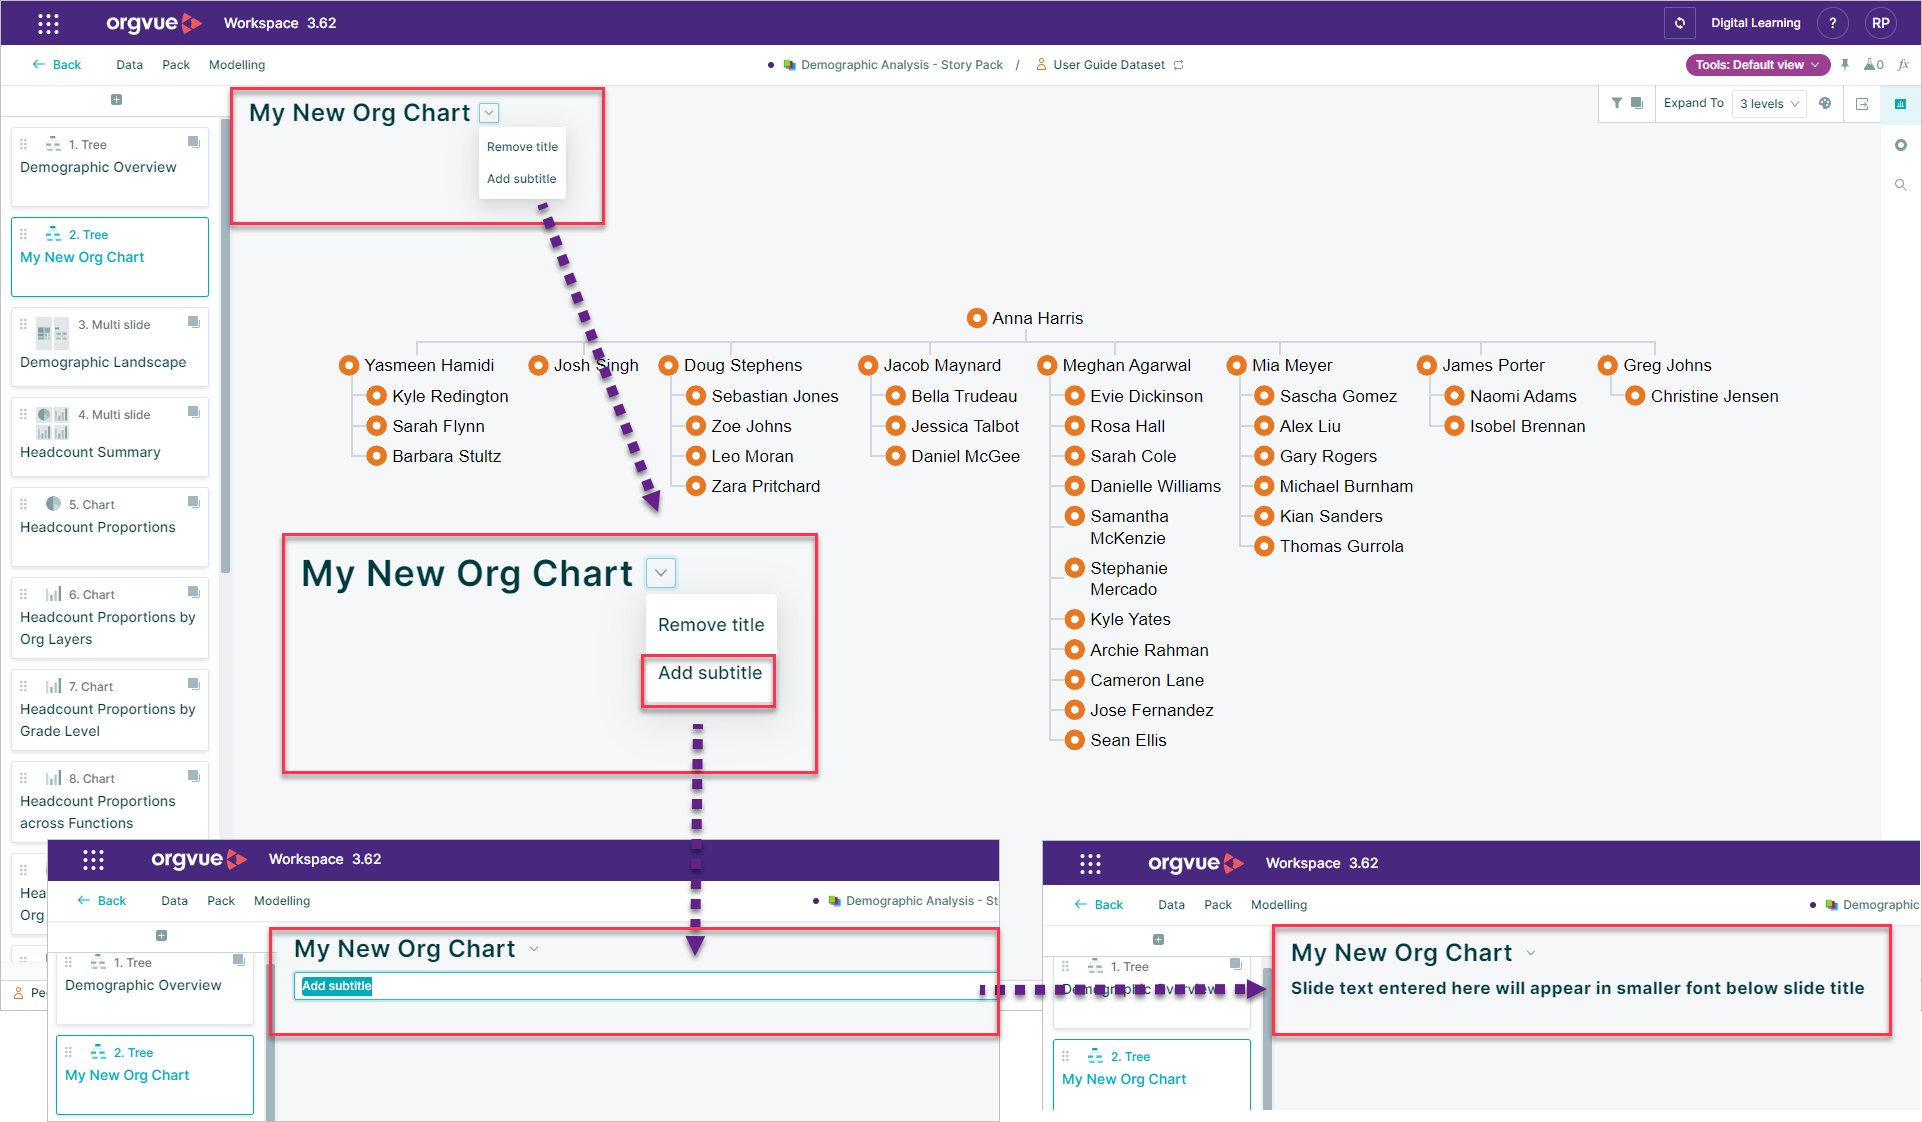Open the Pack menu
The width and height of the screenshot is (1922, 1122).
(176, 65)
